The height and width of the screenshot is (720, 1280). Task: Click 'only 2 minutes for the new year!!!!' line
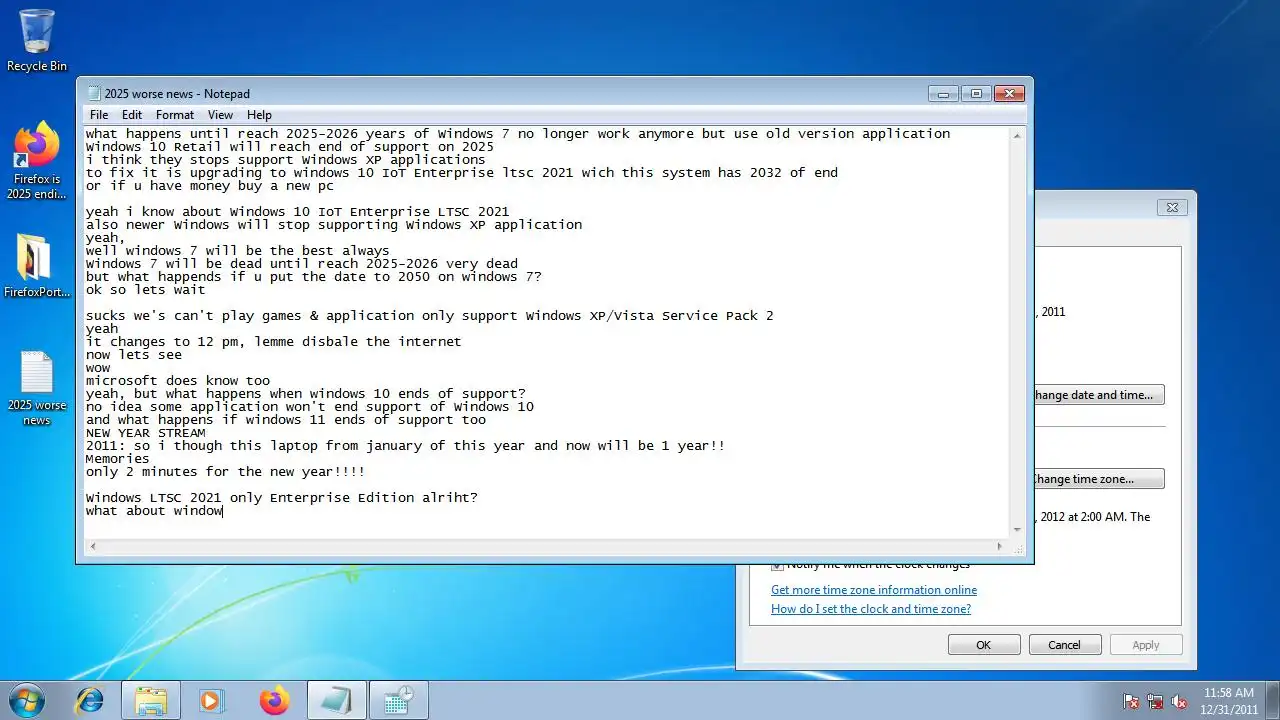(x=225, y=472)
